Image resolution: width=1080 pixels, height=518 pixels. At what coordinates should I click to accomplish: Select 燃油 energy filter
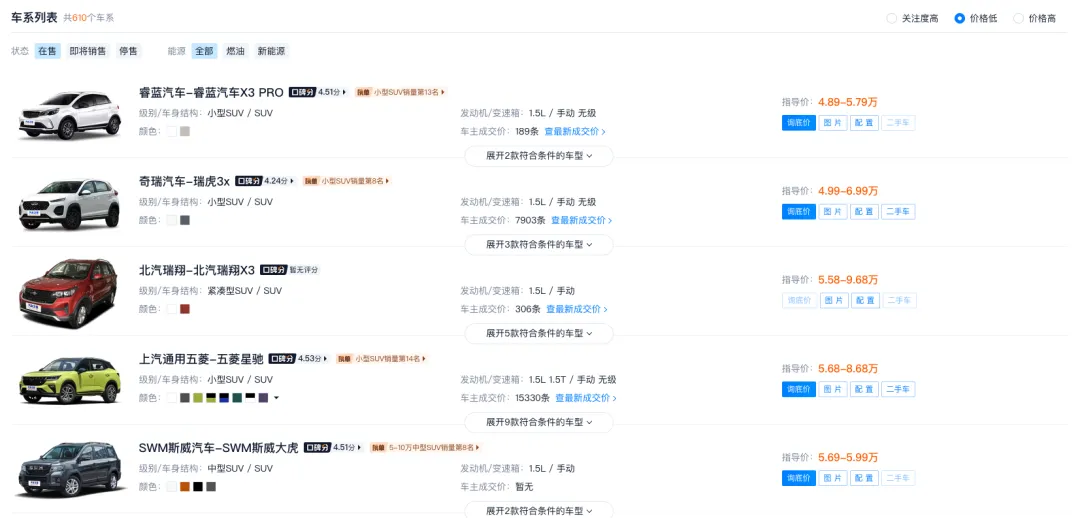[x=235, y=51]
